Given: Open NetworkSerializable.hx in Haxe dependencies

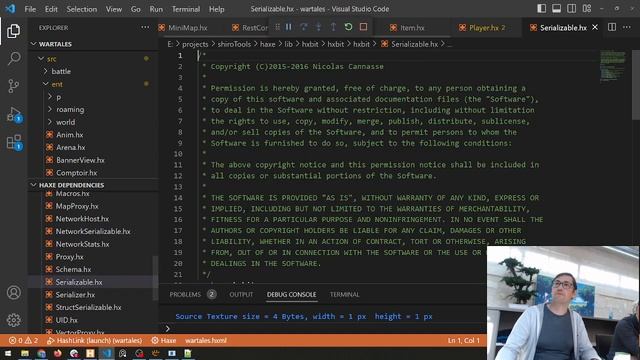Looking at the screenshot, I should (x=93, y=231).
